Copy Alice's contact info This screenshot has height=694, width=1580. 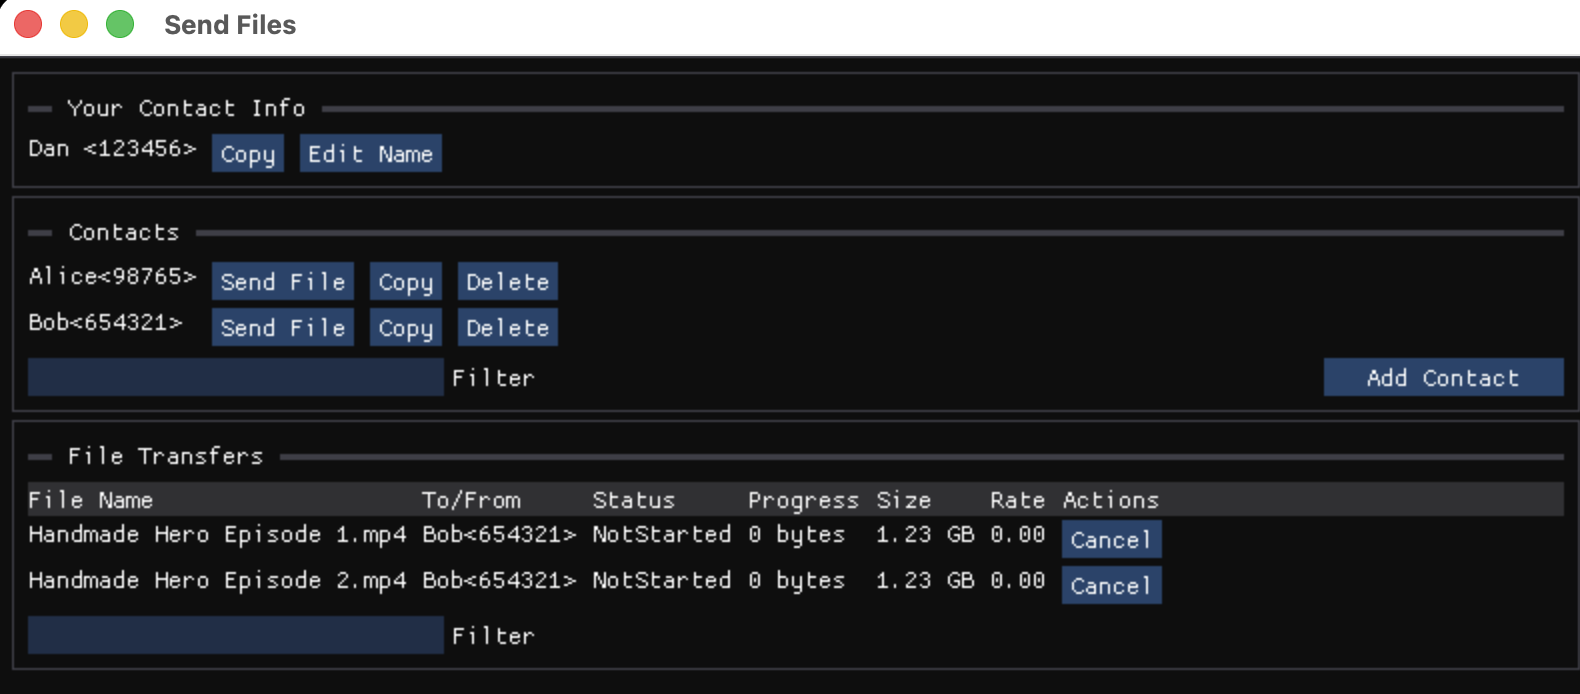coord(405,282)
